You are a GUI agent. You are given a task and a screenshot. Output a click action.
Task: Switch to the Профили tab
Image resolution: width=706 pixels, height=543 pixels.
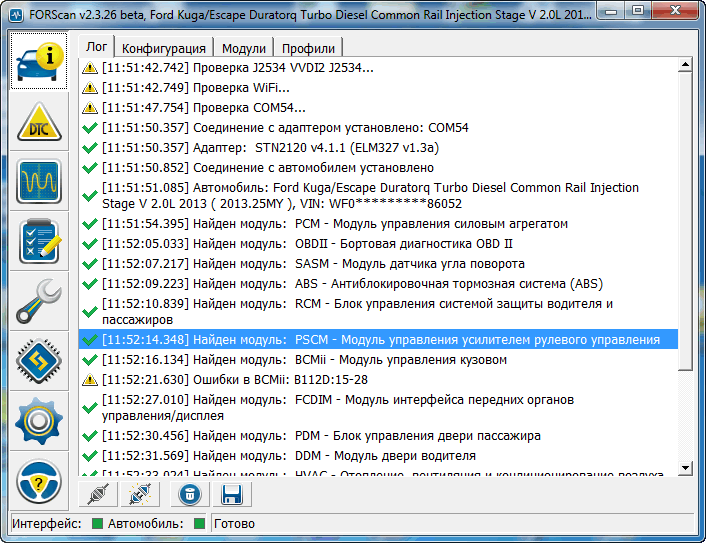[x=308, y=48]
